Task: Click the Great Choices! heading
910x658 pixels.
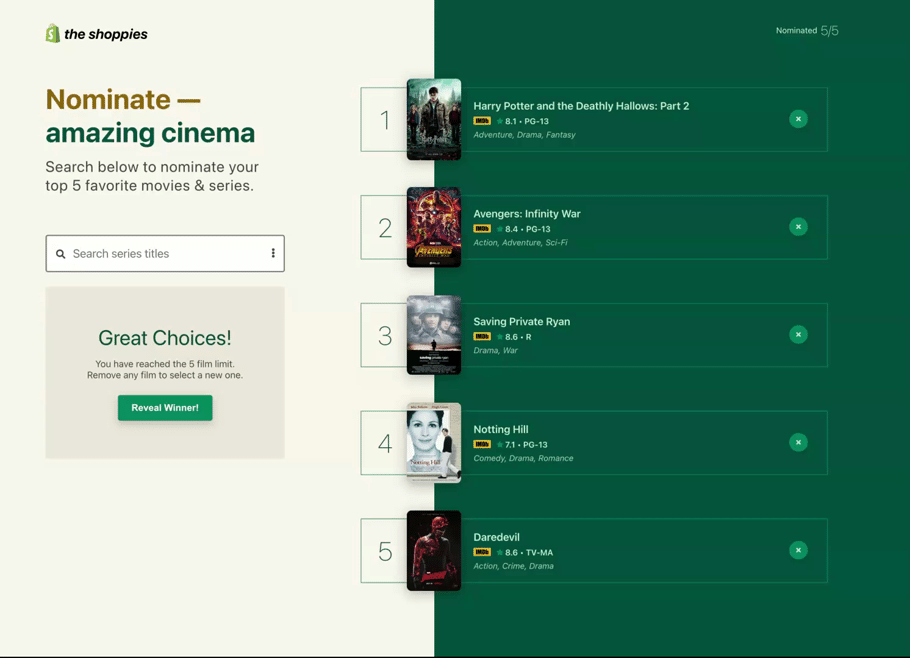Action: point(165,338)
